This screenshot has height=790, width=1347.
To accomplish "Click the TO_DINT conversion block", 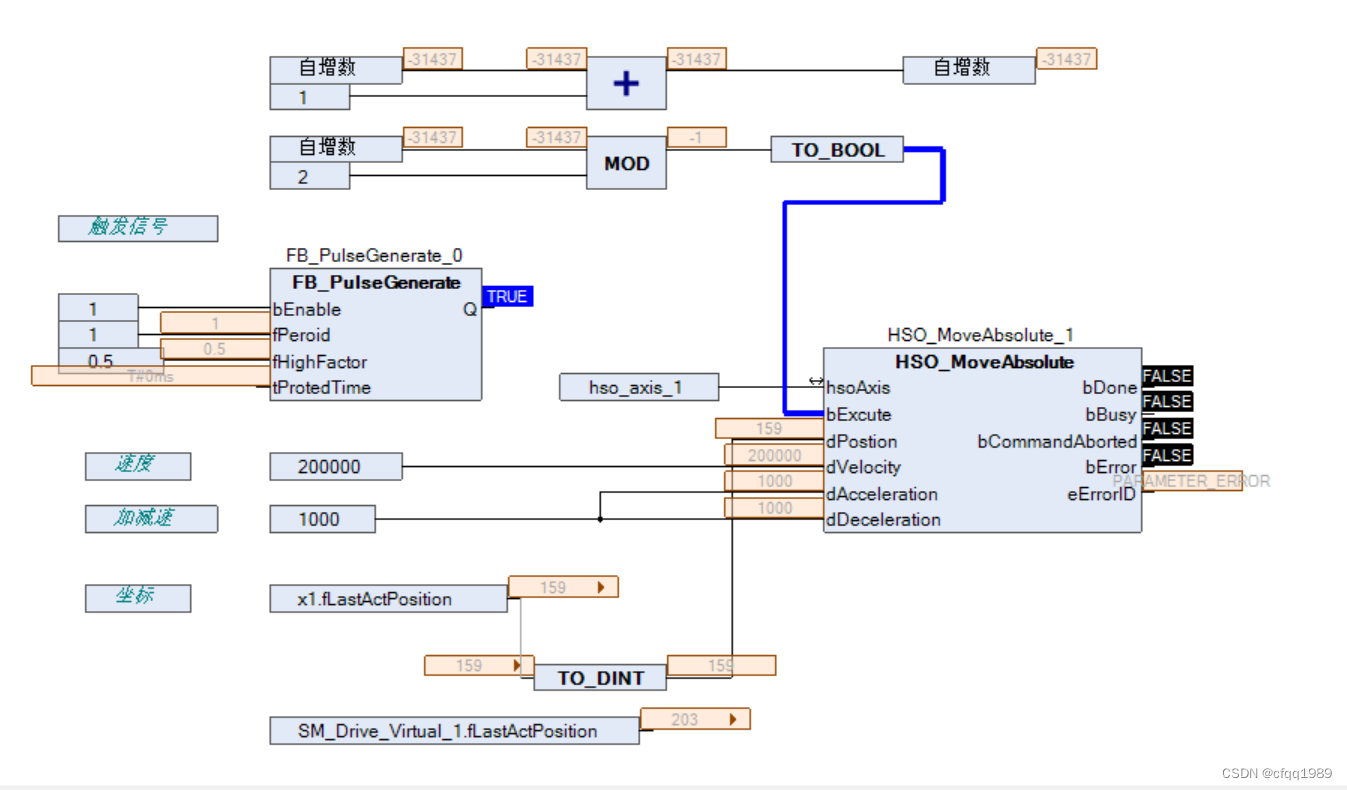I will (598, 677).
